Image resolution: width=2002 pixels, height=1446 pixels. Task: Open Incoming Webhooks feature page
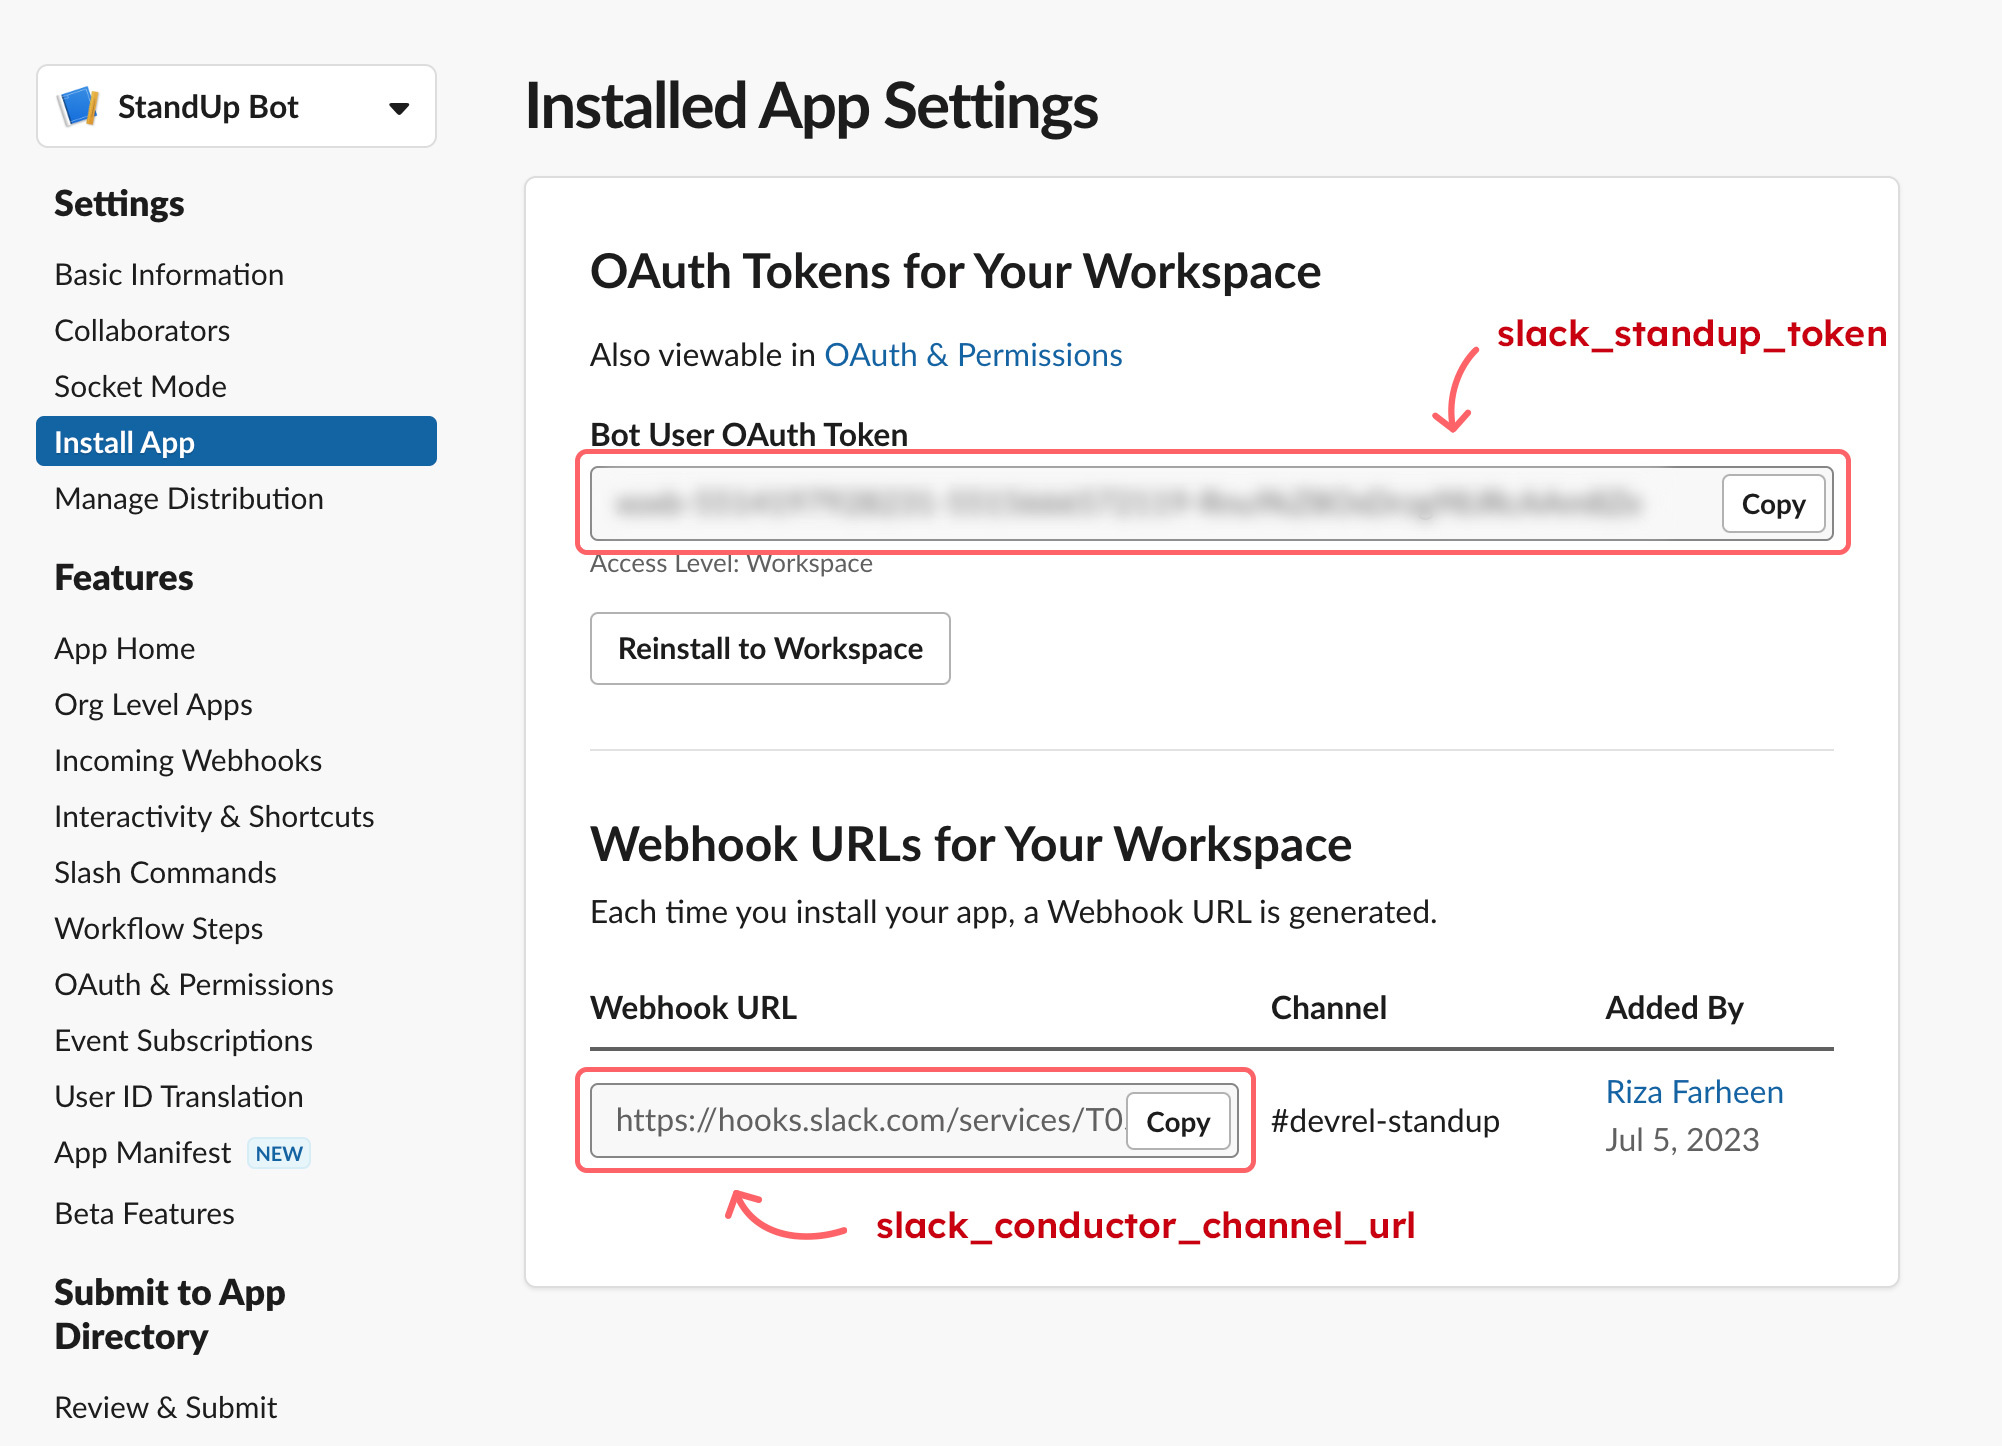[x=188, y=761]
